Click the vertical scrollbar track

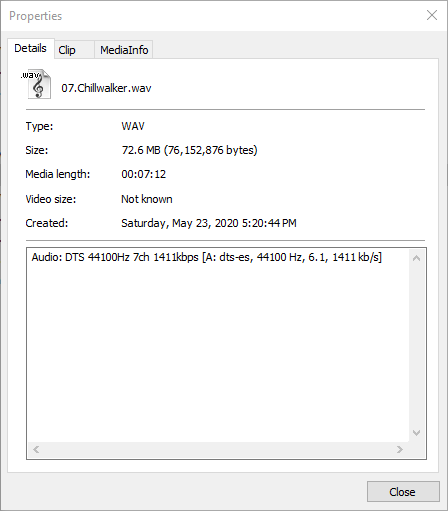coord(416,346)
